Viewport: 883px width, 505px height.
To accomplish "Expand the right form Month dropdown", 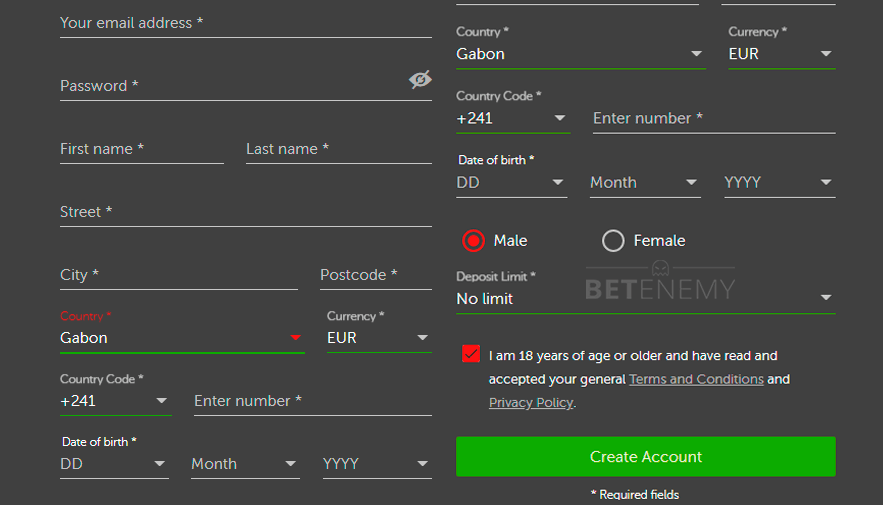I will 645,182.
